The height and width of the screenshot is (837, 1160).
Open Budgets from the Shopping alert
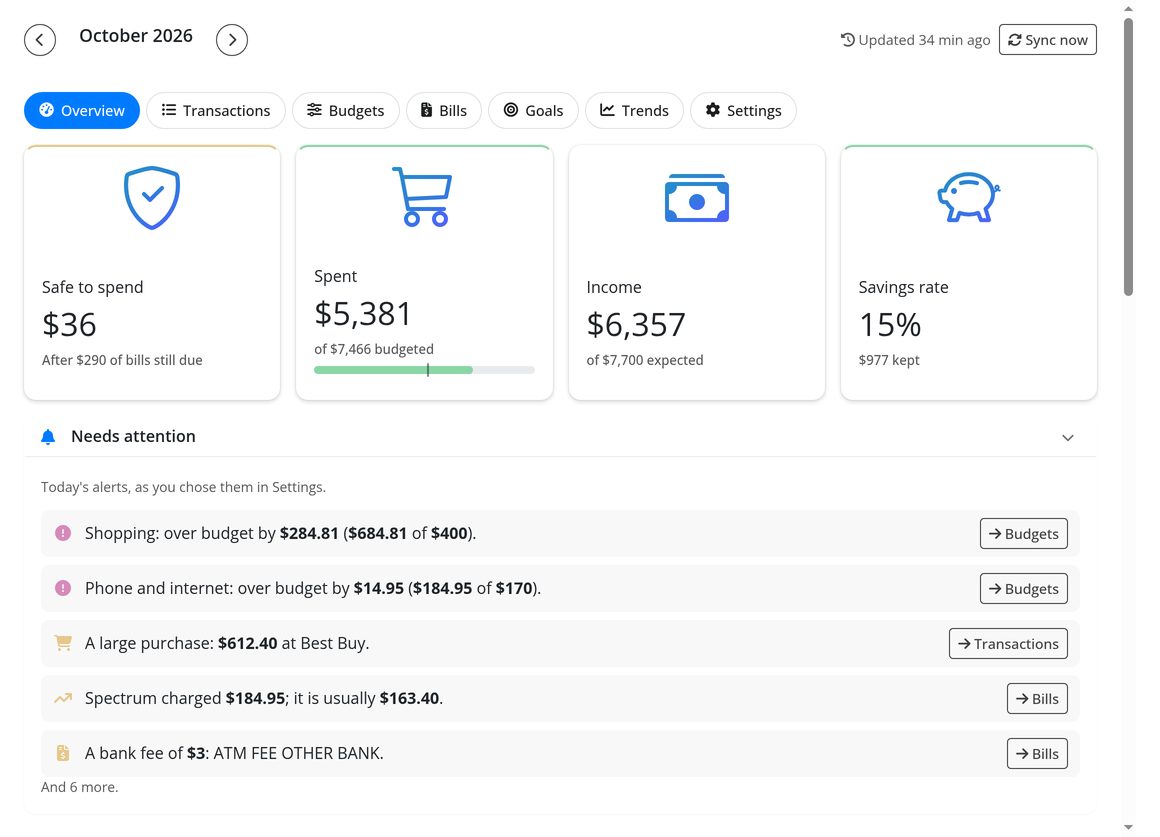(1023, 534)
